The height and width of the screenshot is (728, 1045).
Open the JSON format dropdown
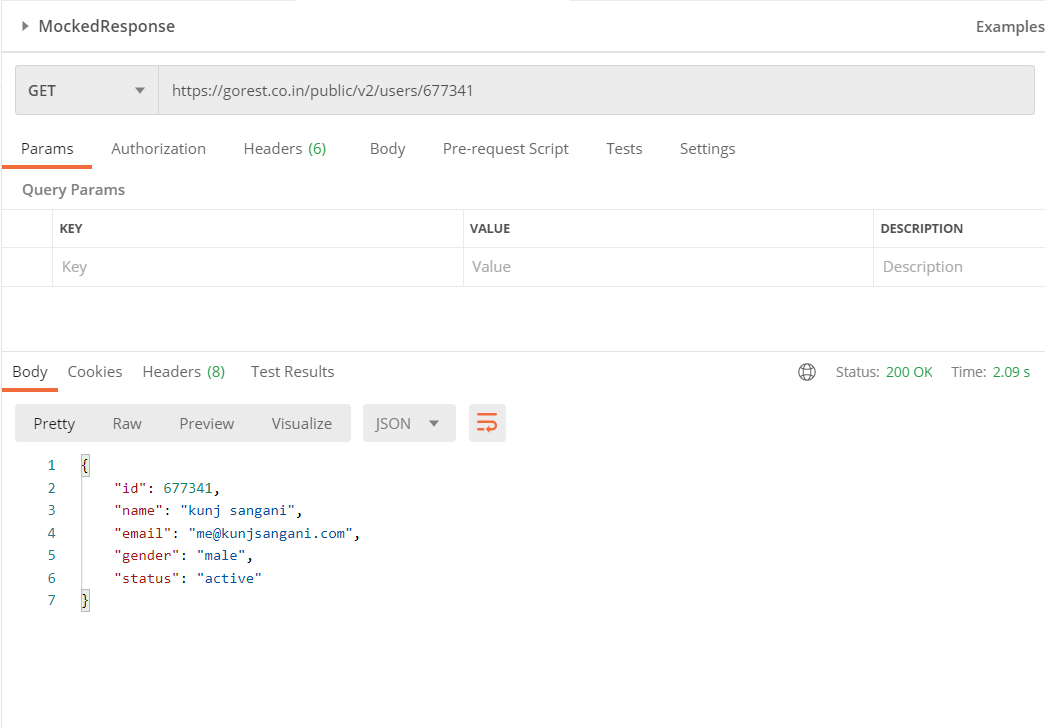[408, 423]
